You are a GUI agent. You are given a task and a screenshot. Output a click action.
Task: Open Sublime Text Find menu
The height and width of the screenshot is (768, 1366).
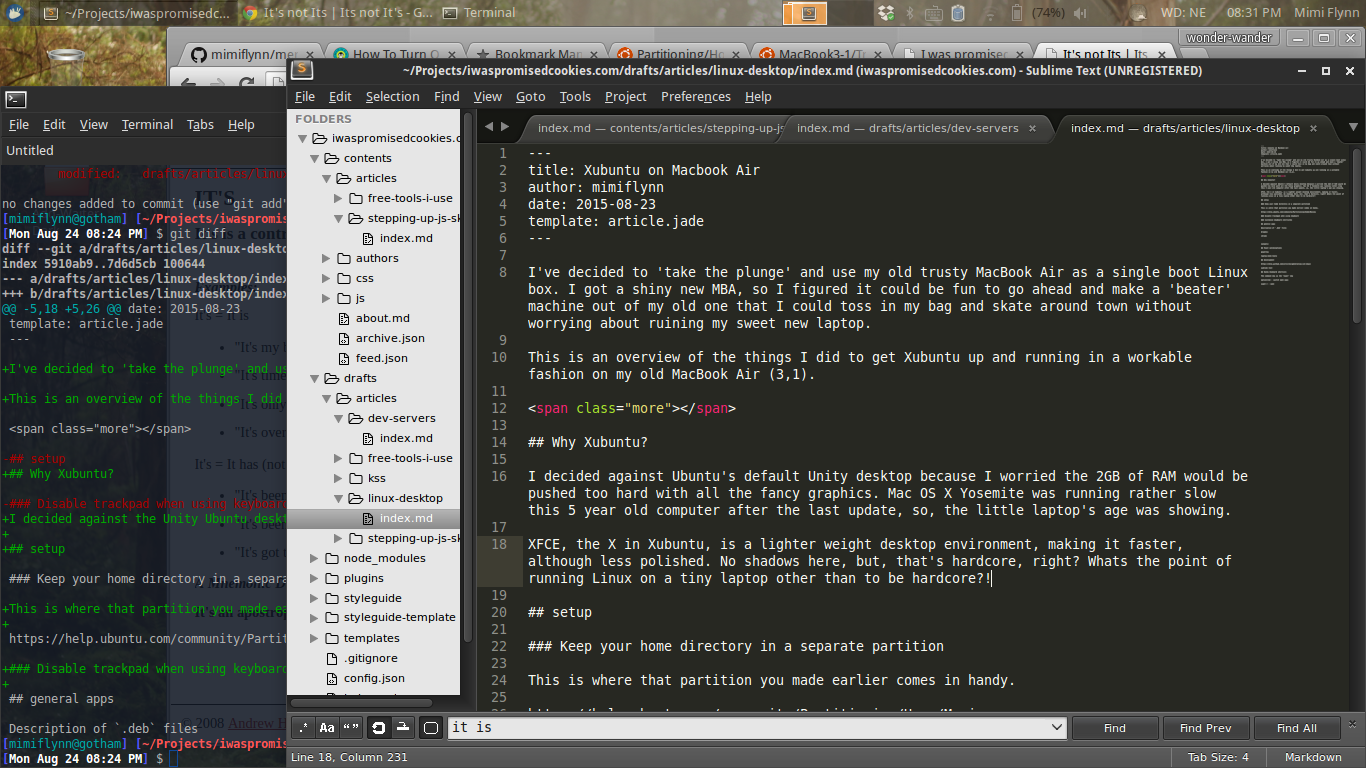point(447,97)
